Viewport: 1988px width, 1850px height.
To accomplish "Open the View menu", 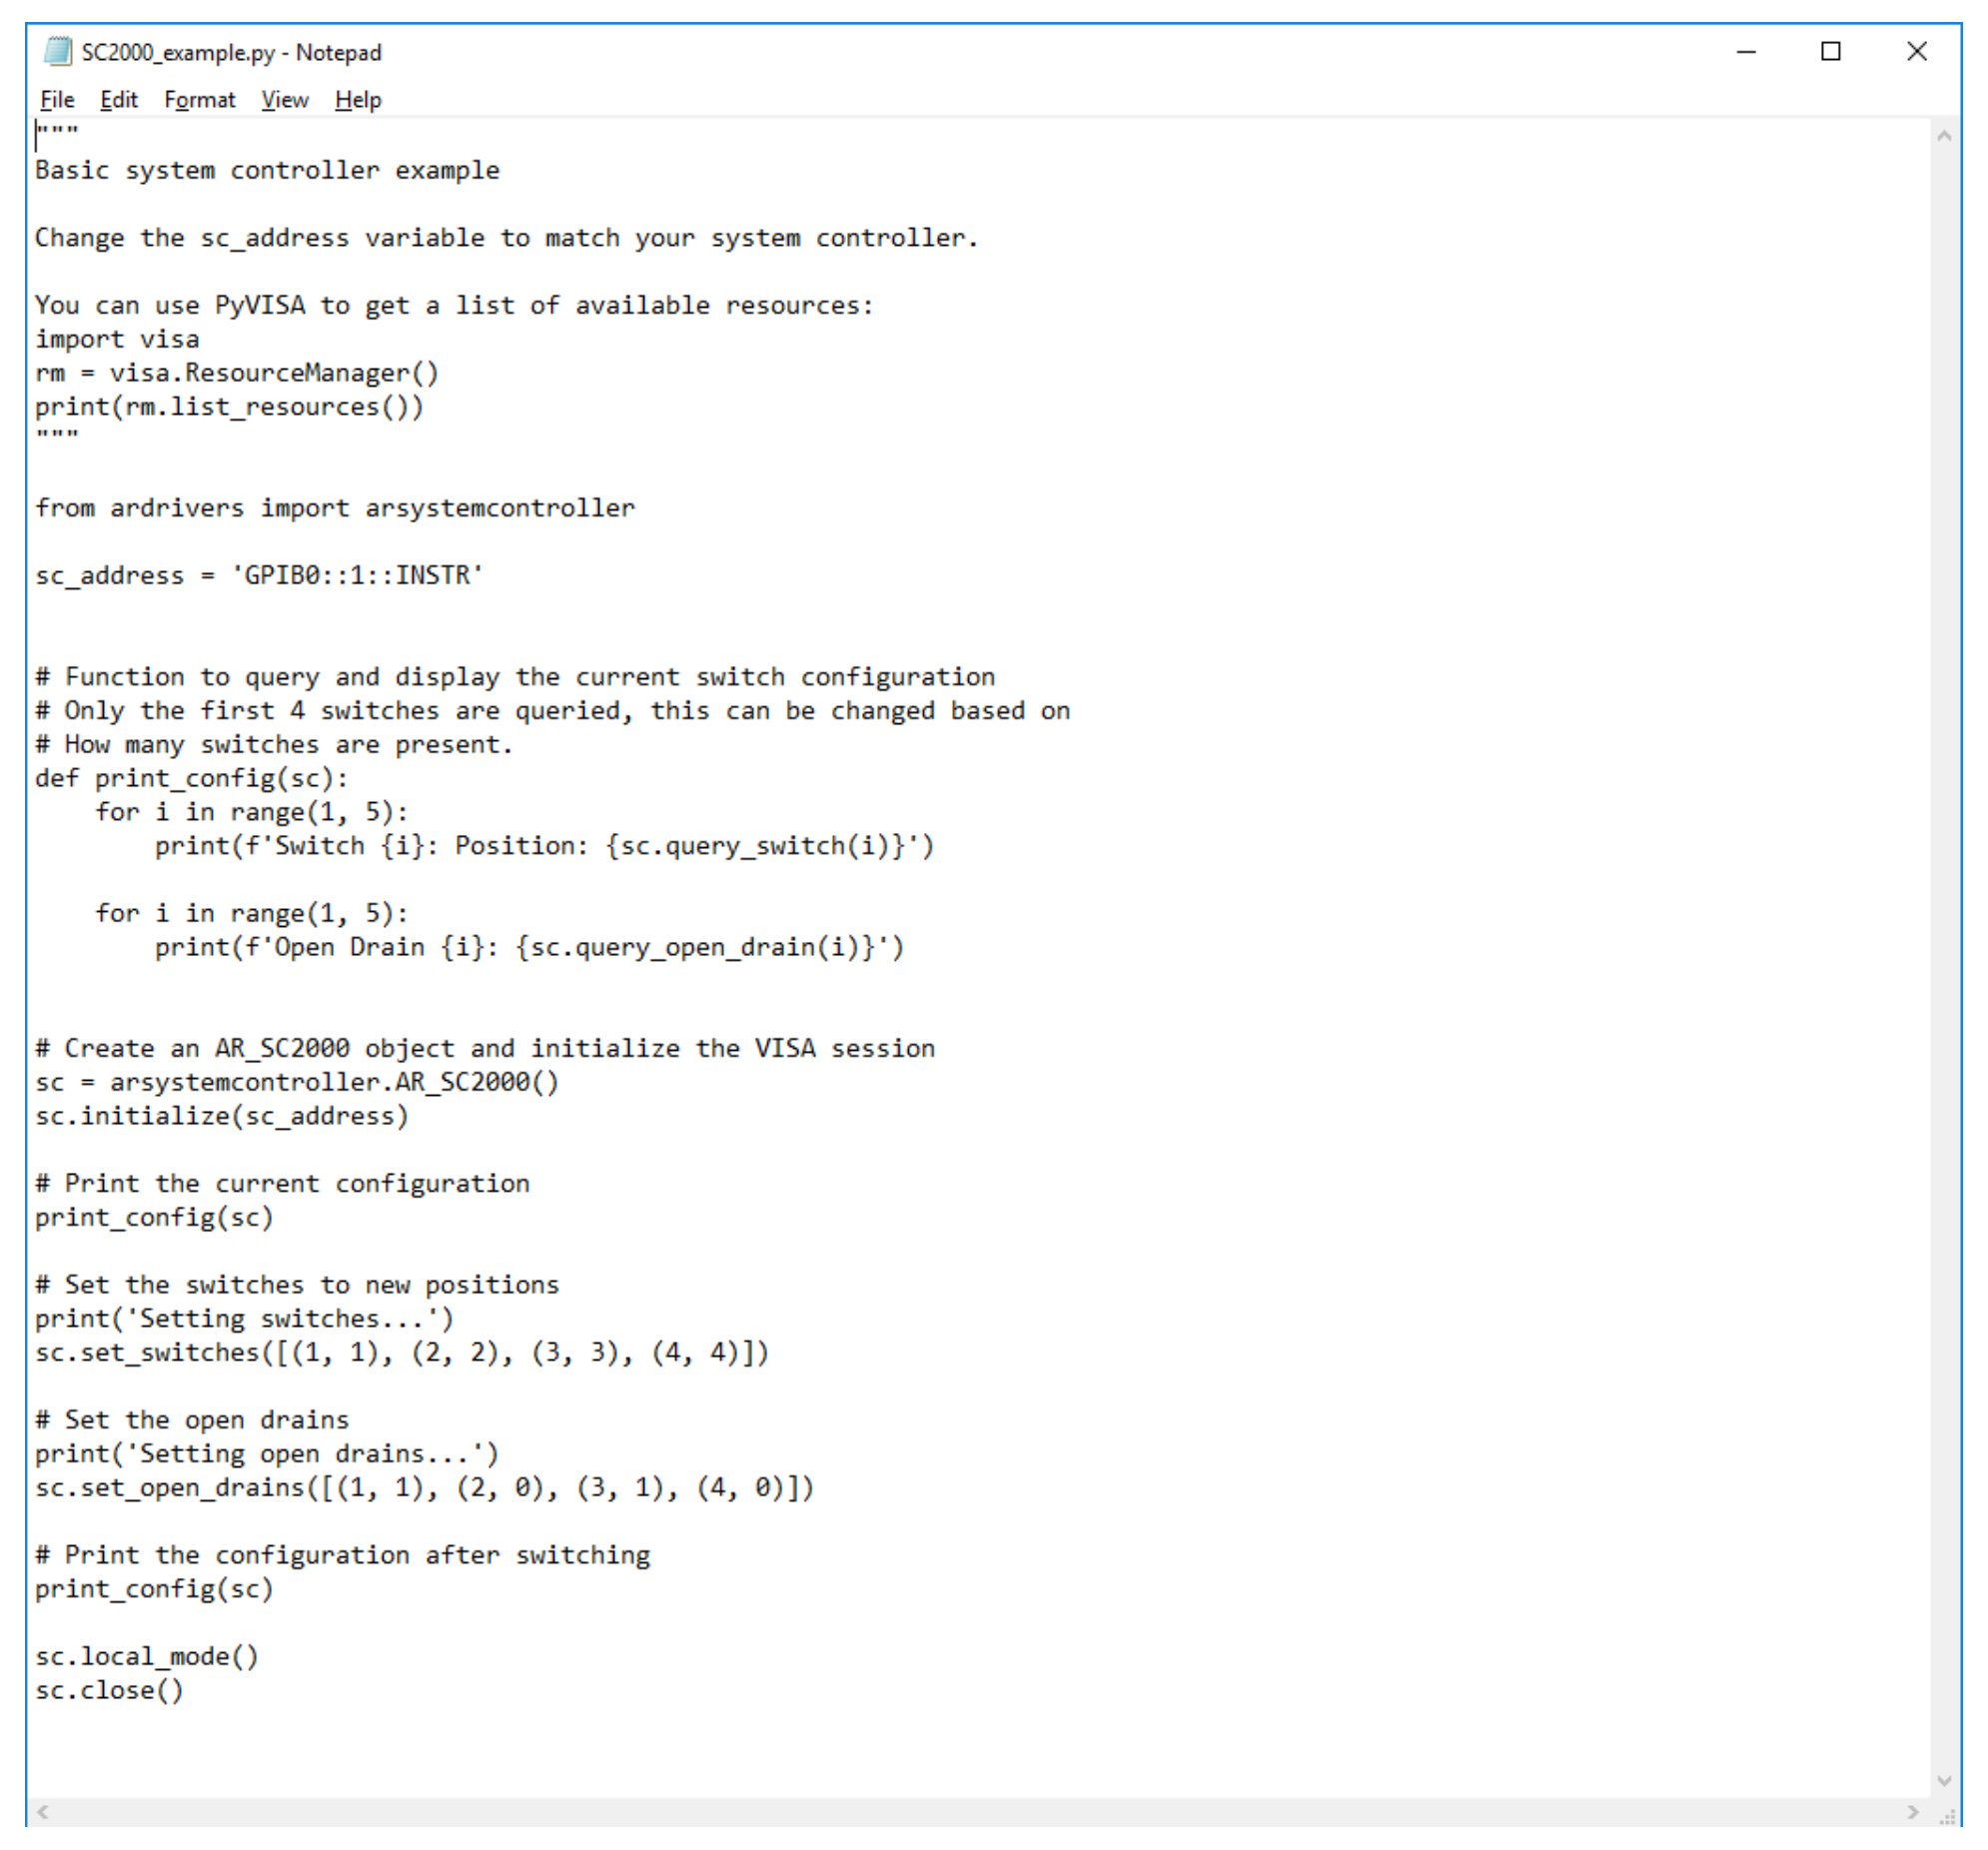I will [285, 100].
